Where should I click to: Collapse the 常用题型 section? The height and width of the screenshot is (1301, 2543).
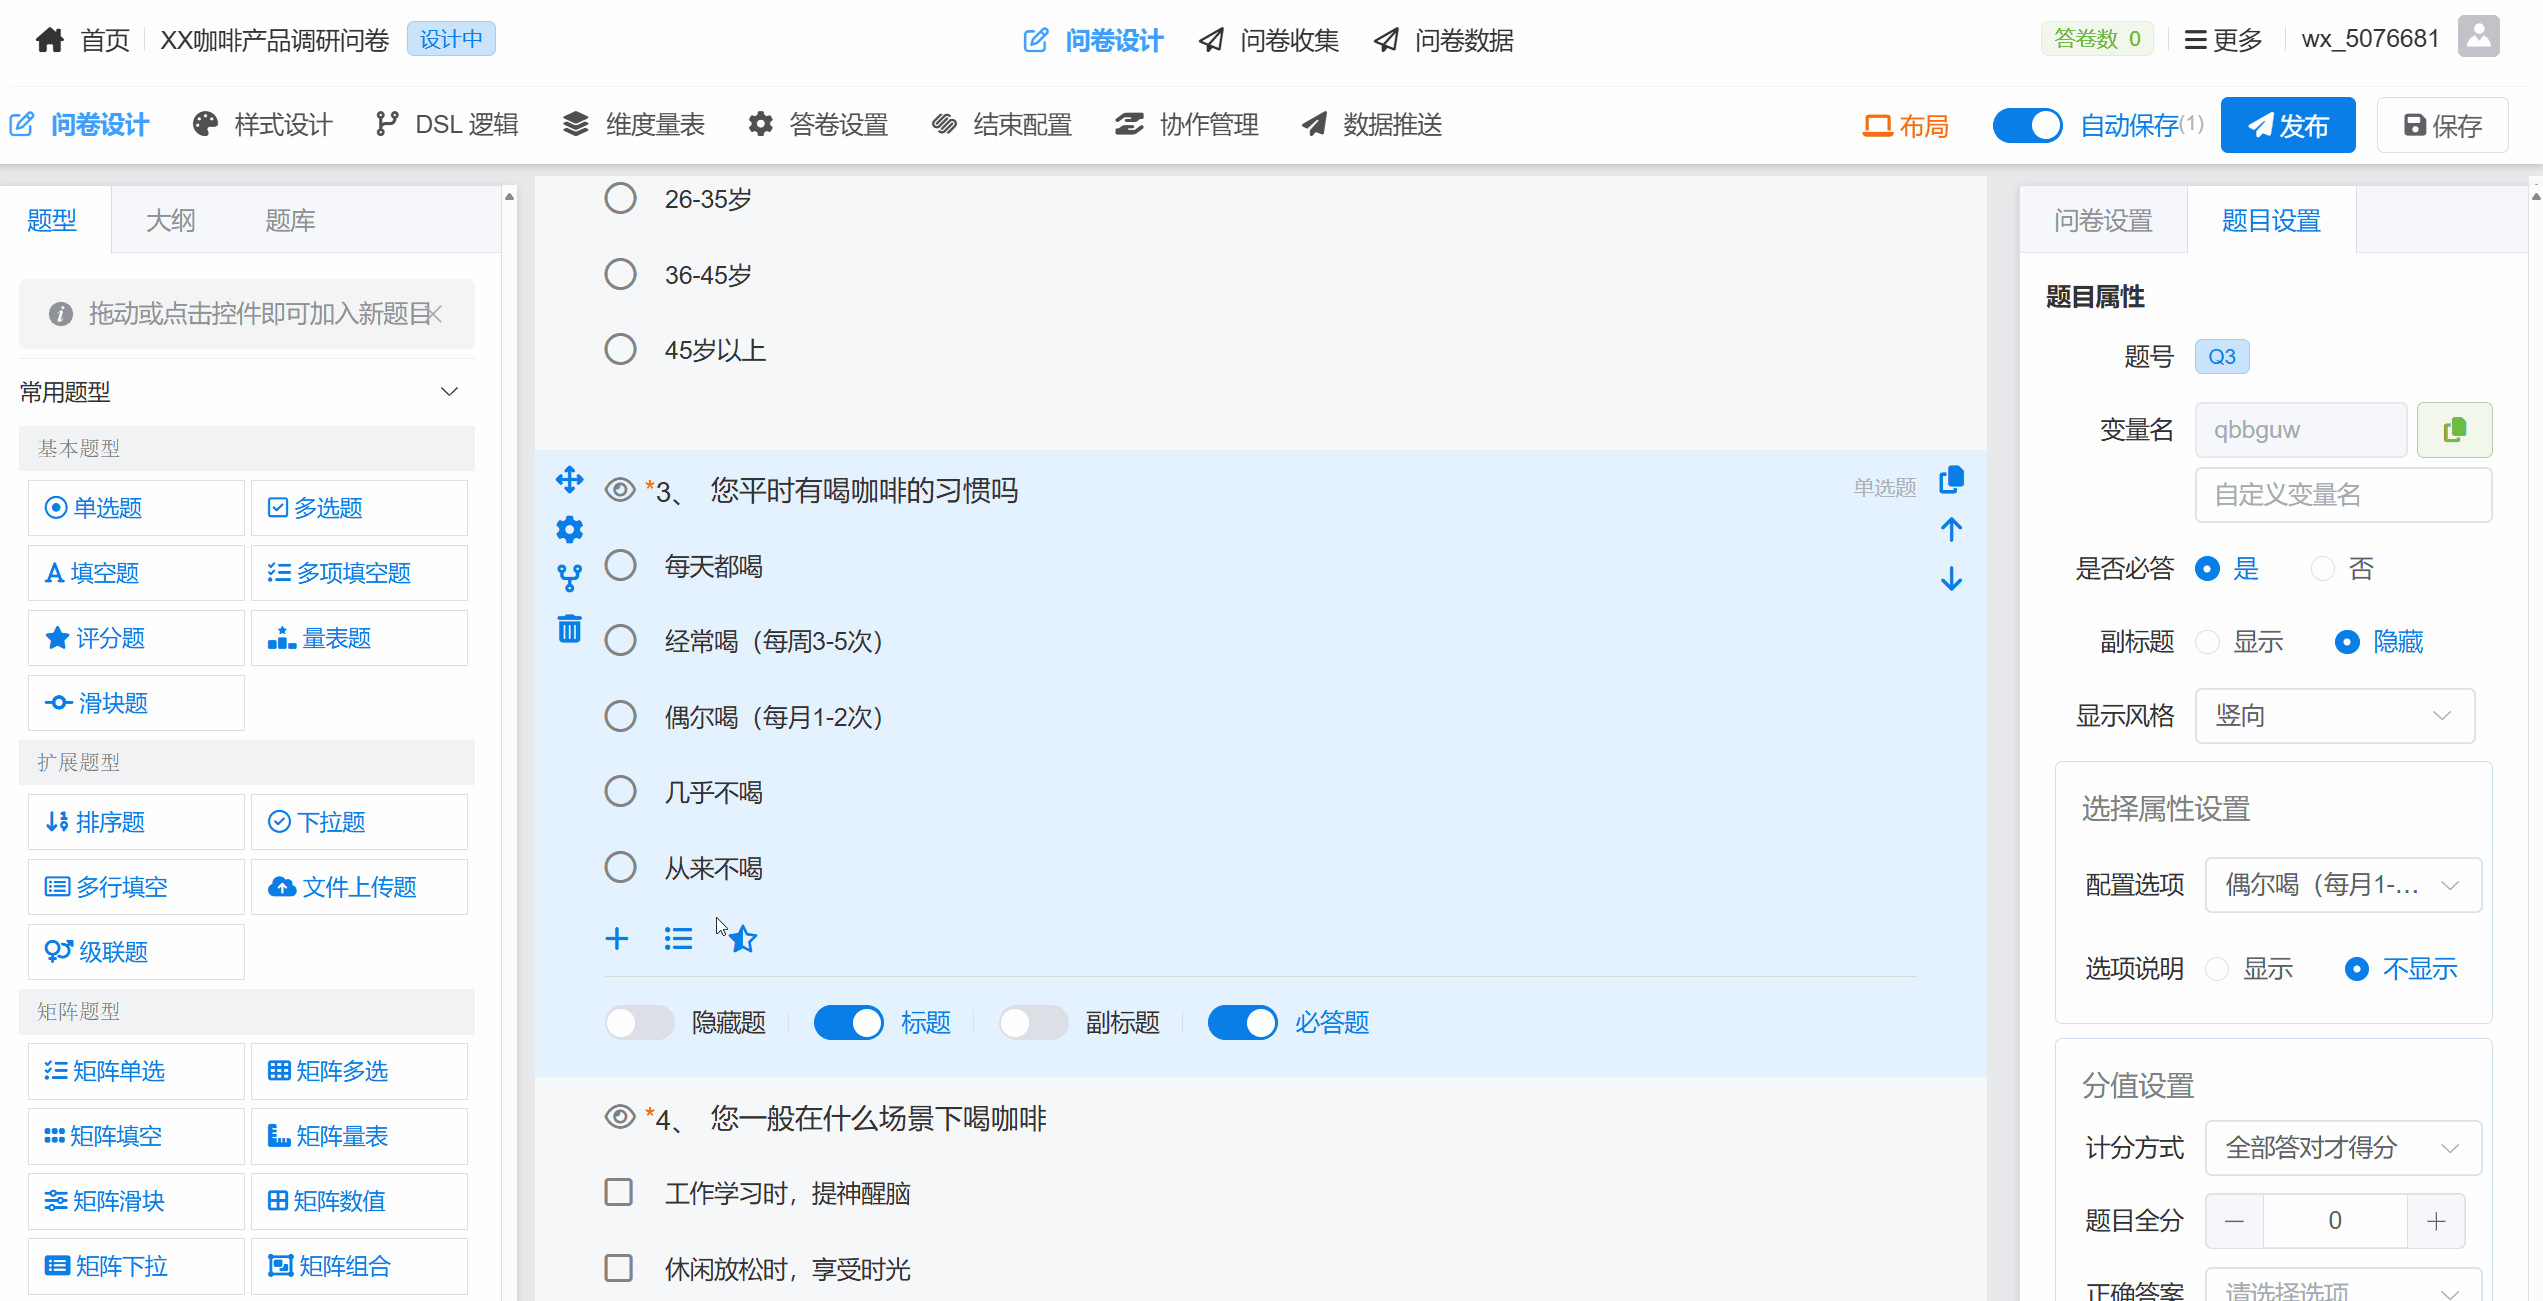(449, 392)
